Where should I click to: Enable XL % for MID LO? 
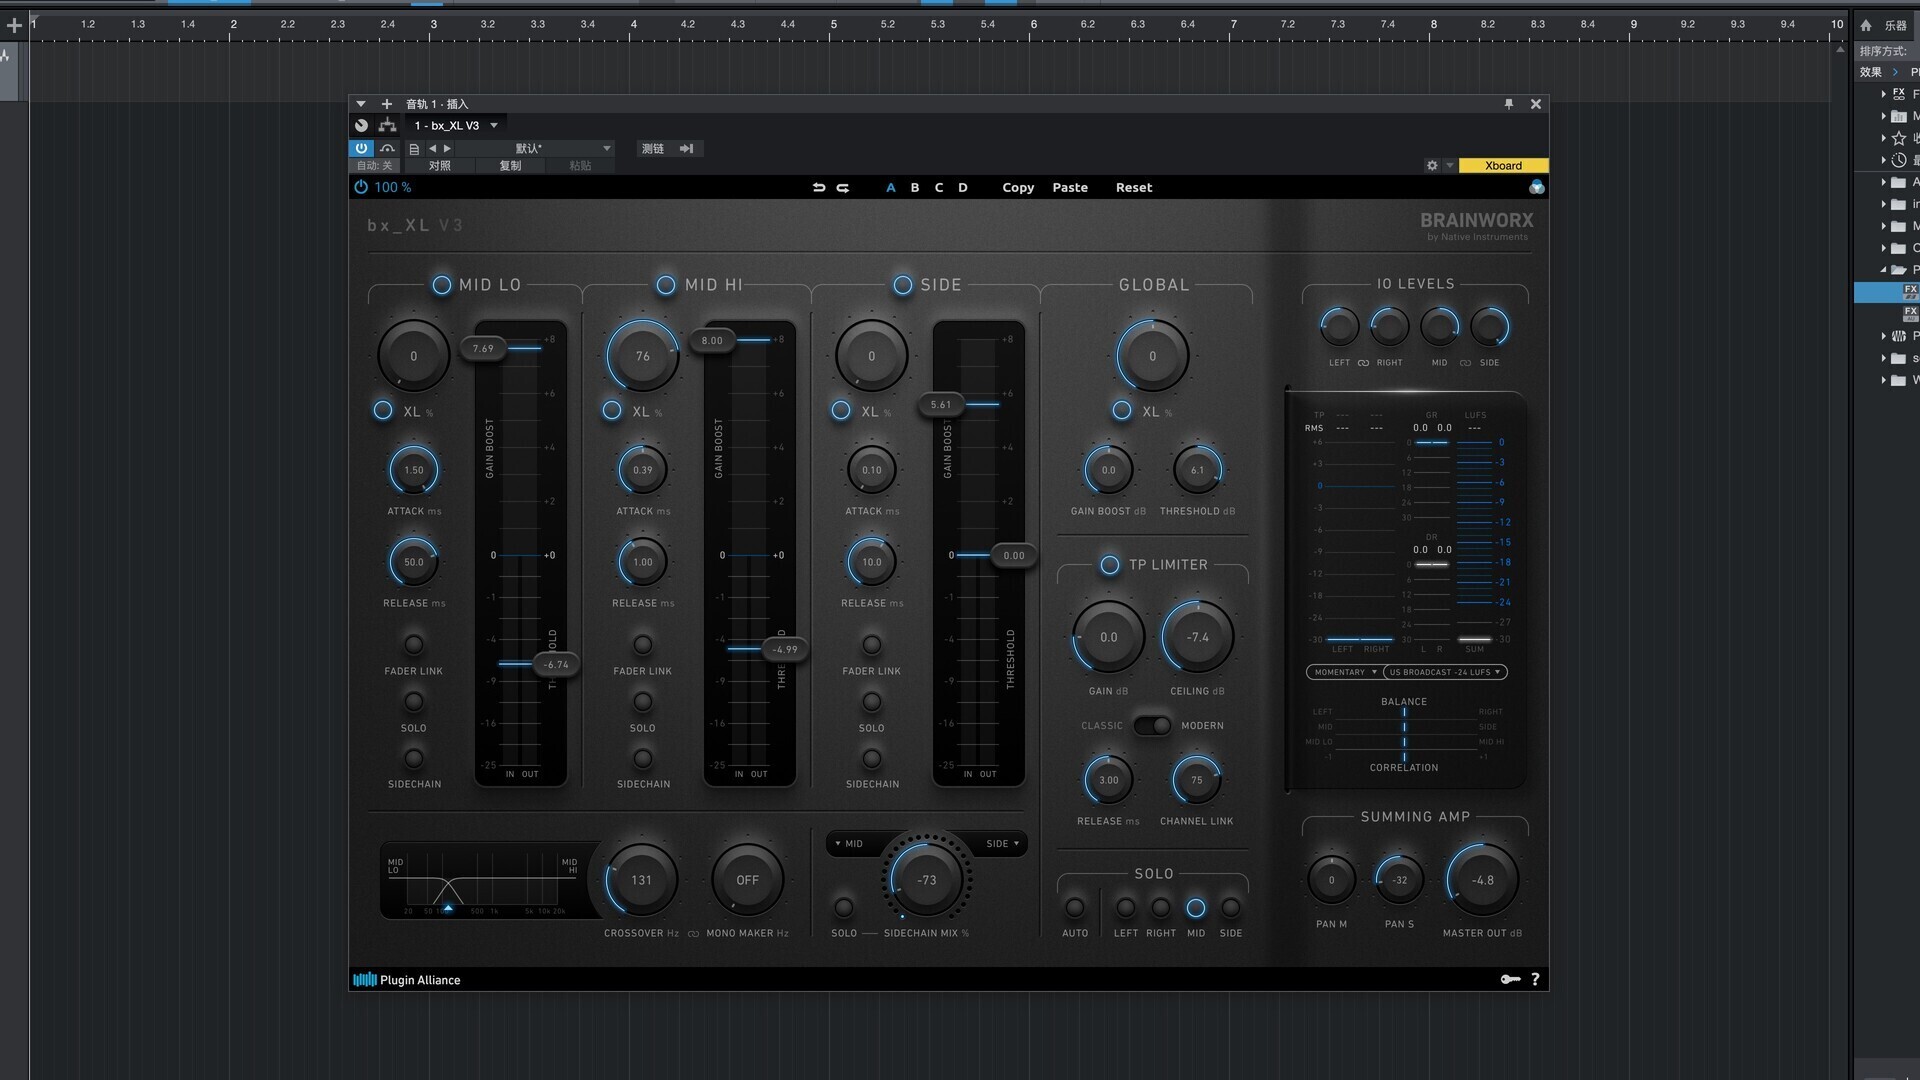tap(383, 410)
